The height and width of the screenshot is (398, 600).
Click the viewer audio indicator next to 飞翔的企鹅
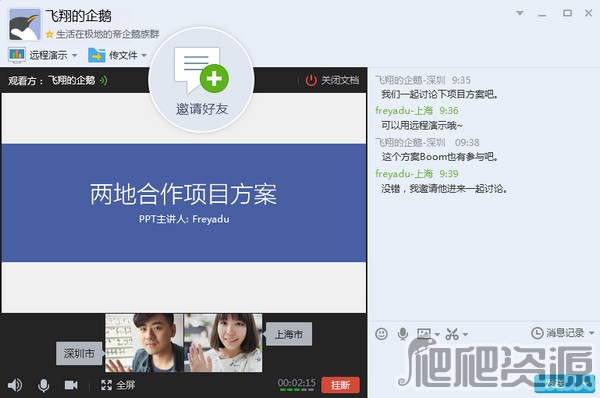(x=104, y=80)
